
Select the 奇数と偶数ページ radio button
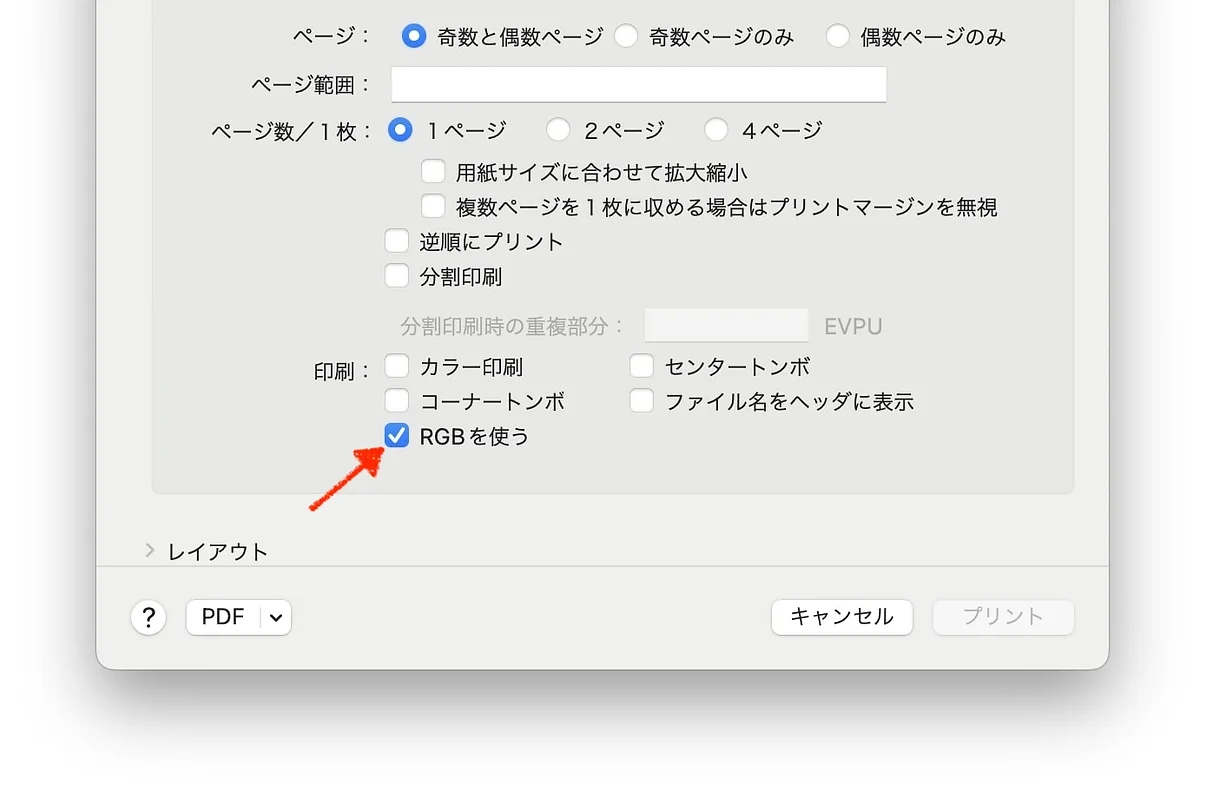(414, 37)
